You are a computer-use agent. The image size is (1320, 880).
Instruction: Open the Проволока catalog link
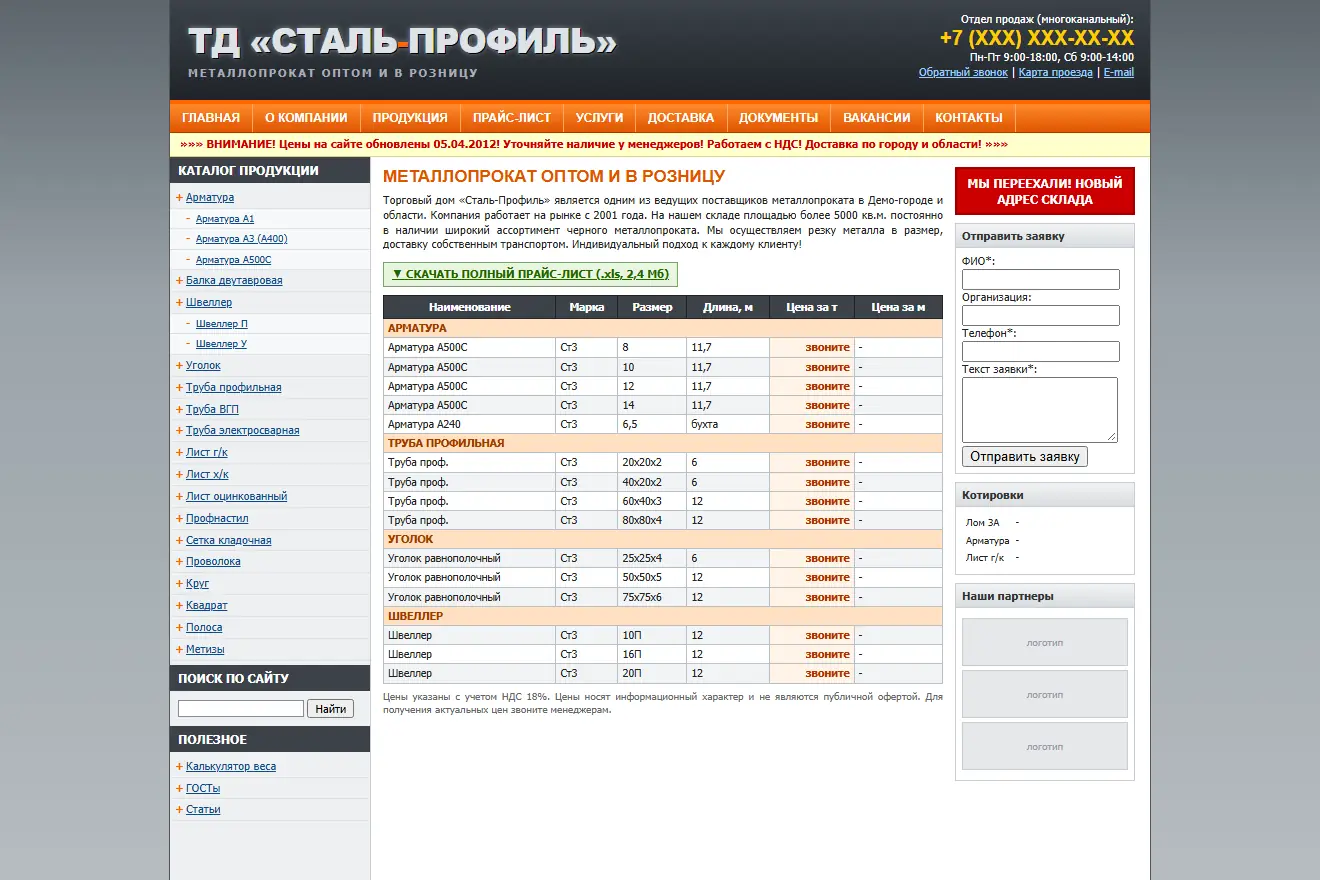pos(213,561)
